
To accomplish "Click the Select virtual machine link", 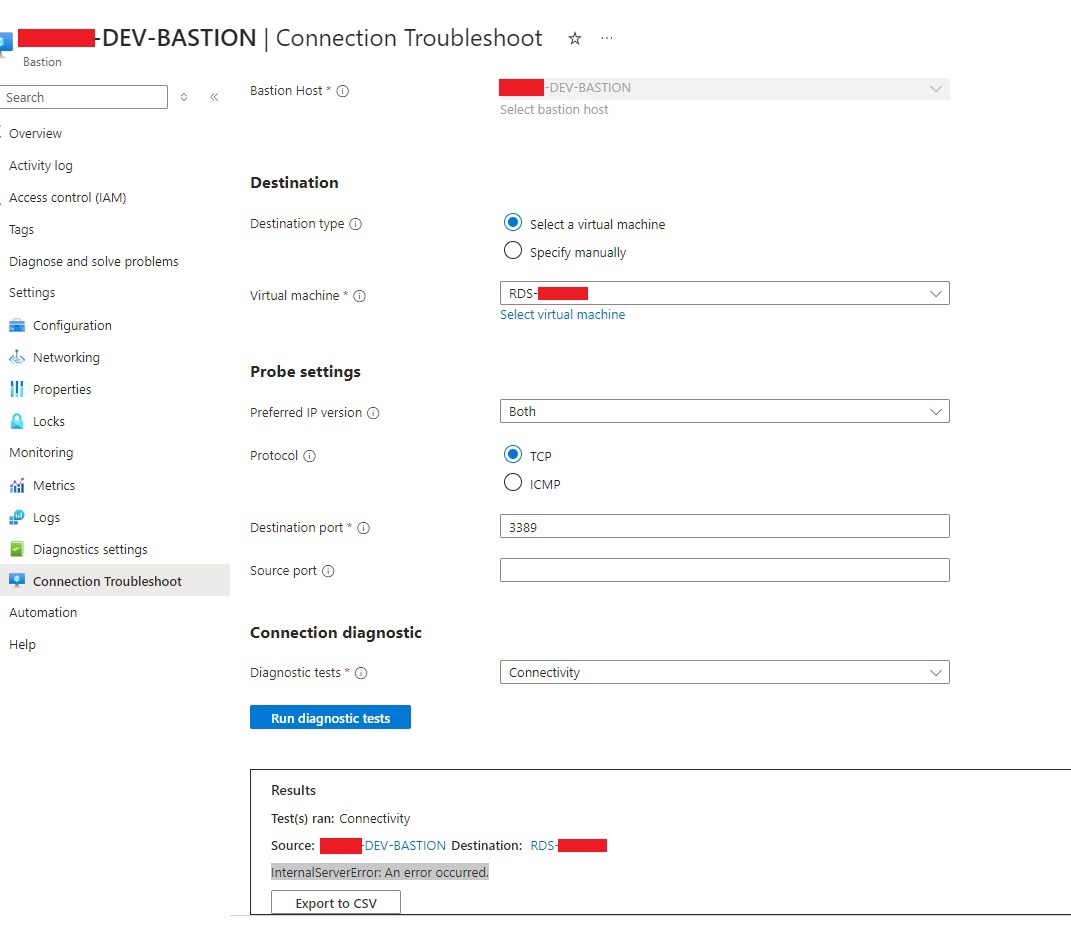I will 563,314.
